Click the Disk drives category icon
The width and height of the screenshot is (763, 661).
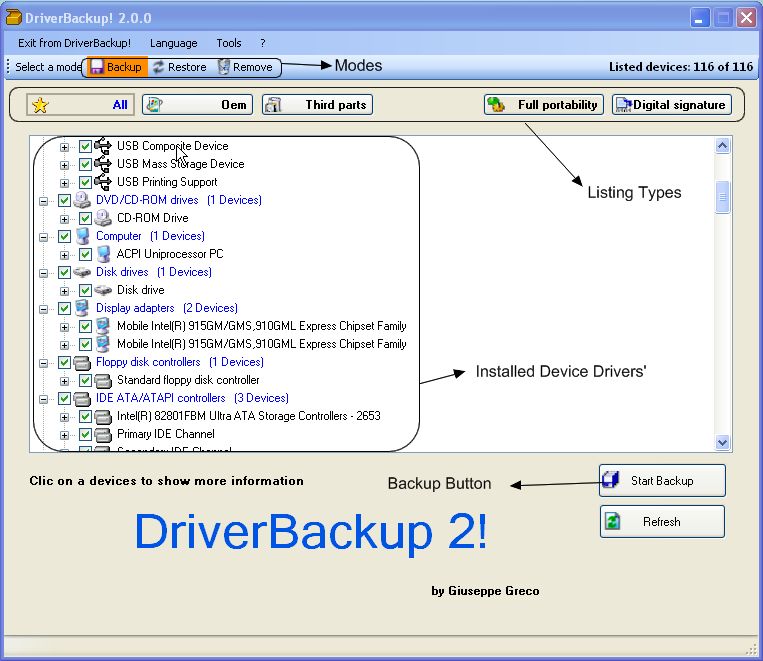click(x=82, y=272)
